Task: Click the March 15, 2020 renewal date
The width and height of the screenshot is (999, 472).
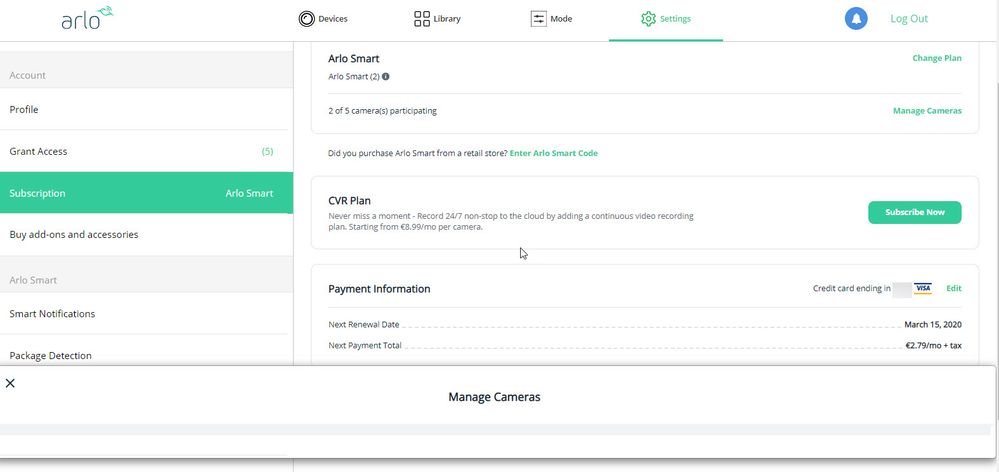Action: tap(933, 324)
